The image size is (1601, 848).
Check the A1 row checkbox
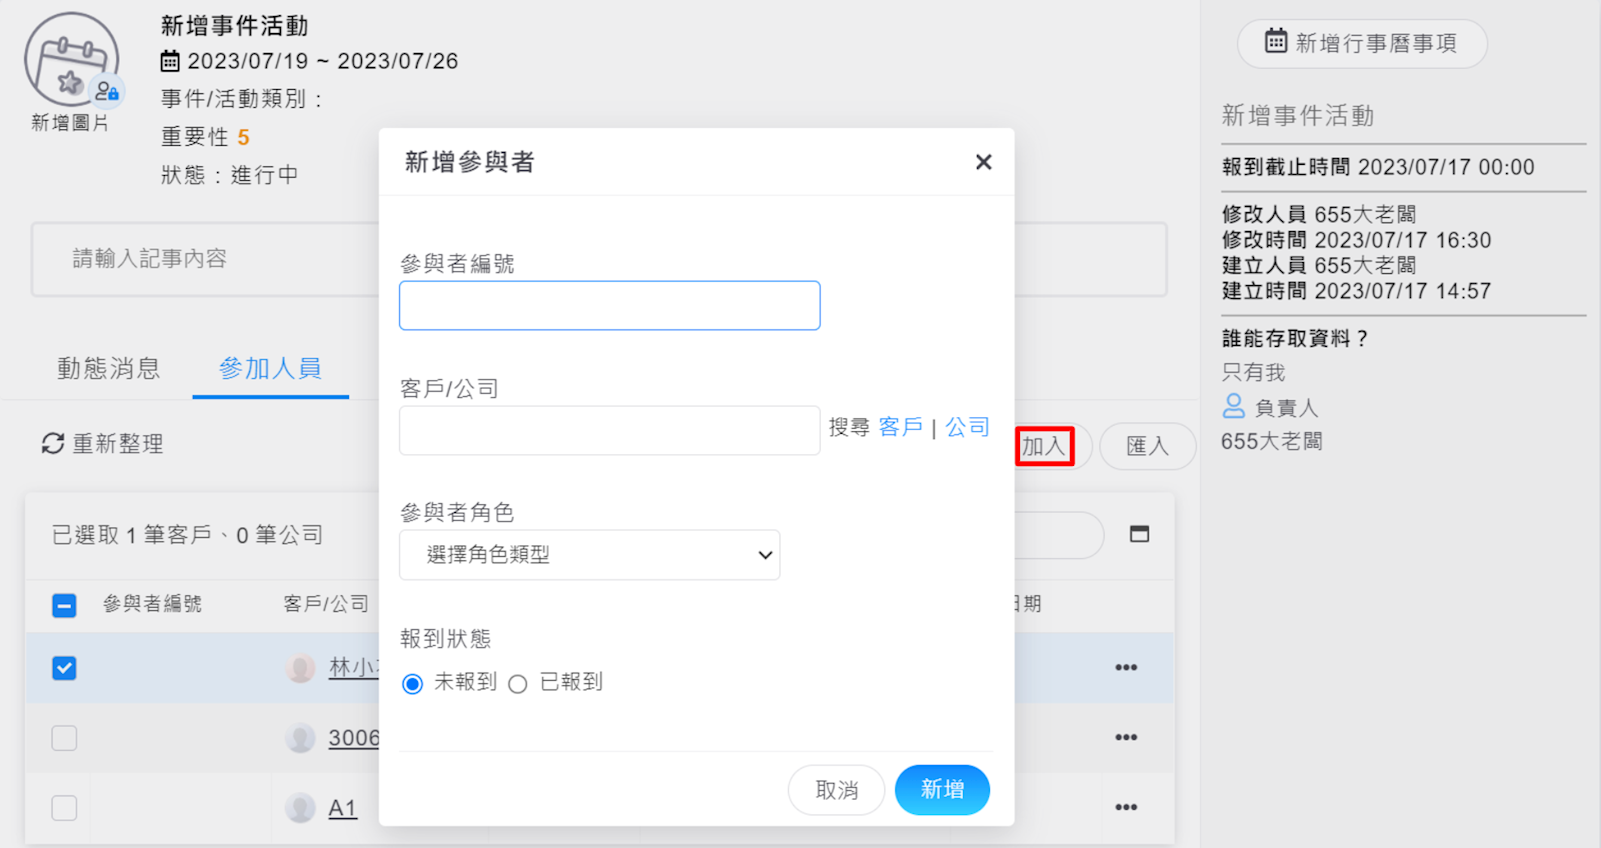click(64, 808)
